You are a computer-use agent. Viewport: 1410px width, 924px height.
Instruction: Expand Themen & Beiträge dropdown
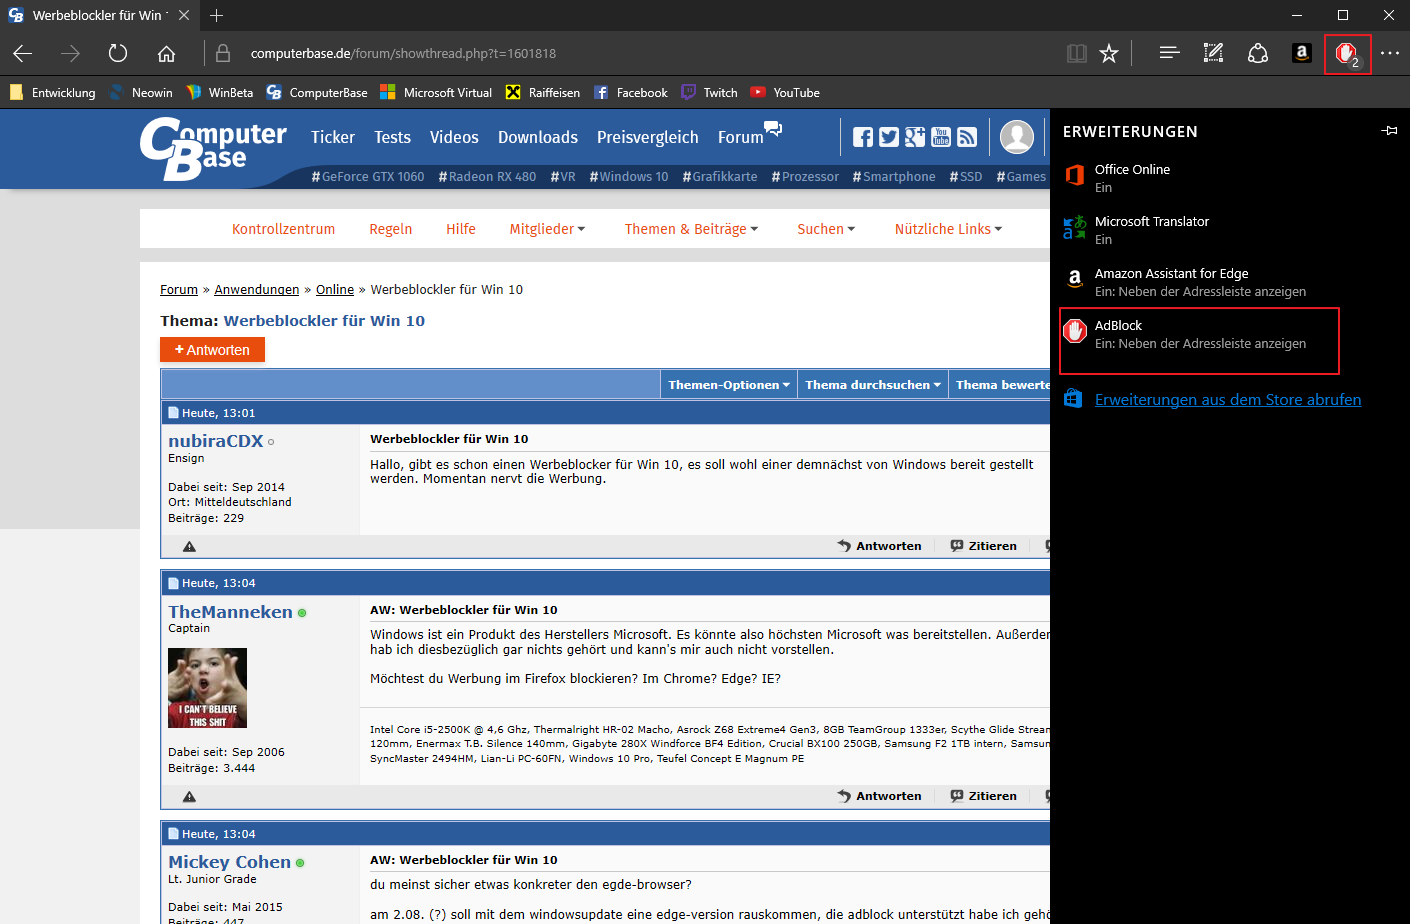pos(691,229)
